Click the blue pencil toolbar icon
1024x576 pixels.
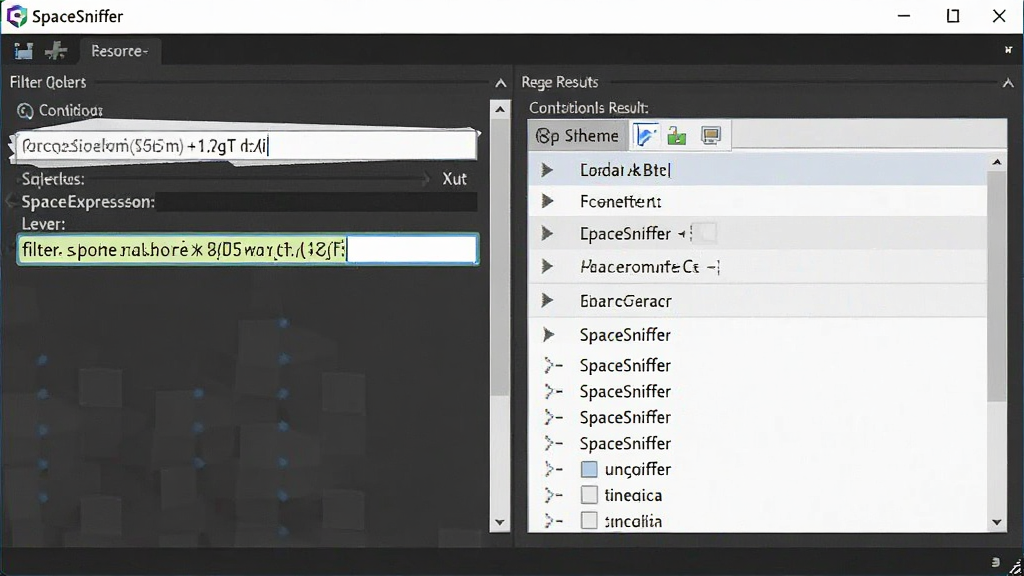point(645,136)
